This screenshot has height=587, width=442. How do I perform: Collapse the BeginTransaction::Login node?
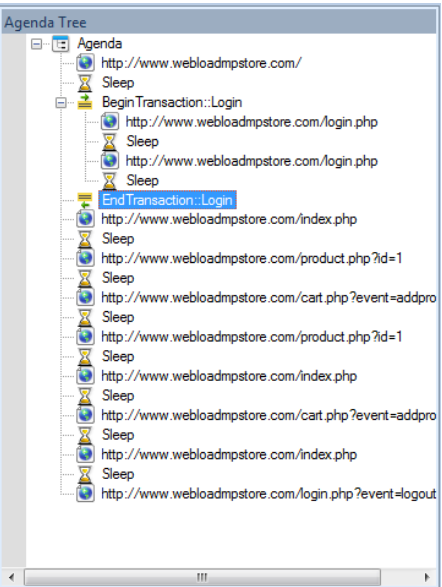point(61,103)
